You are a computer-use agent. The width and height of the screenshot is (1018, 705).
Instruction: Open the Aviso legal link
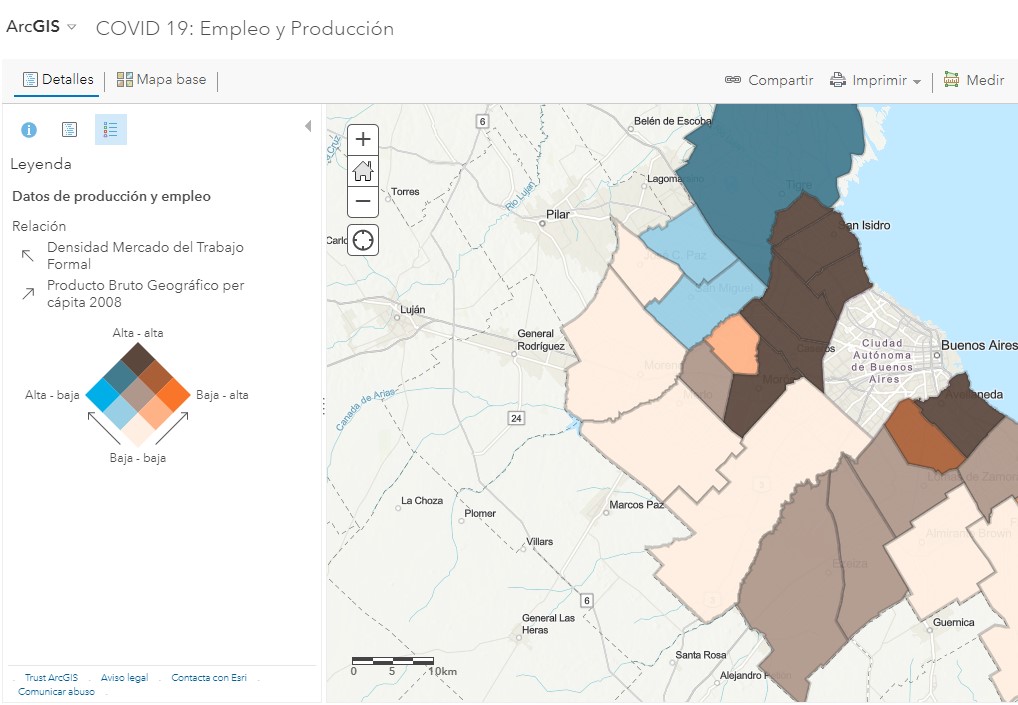124,678
